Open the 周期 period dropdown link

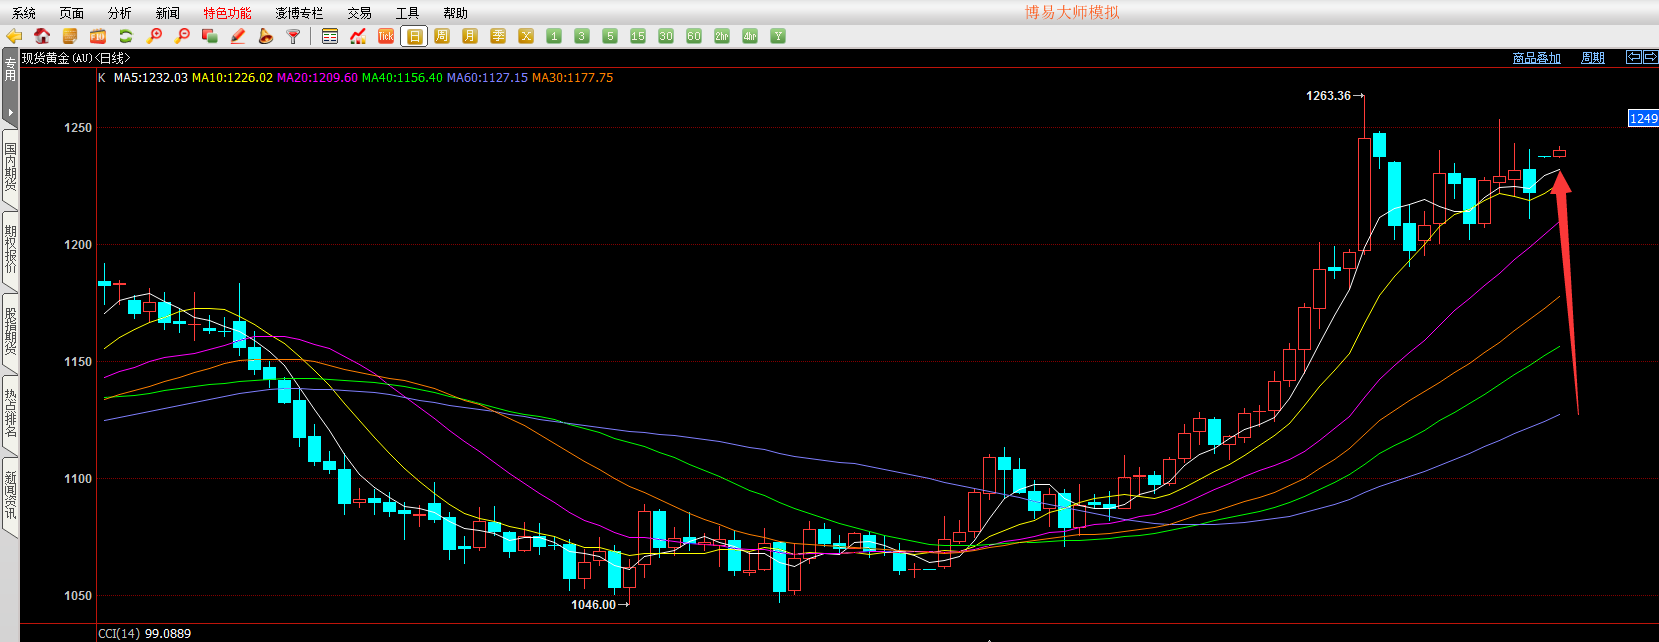point(1592,58)
